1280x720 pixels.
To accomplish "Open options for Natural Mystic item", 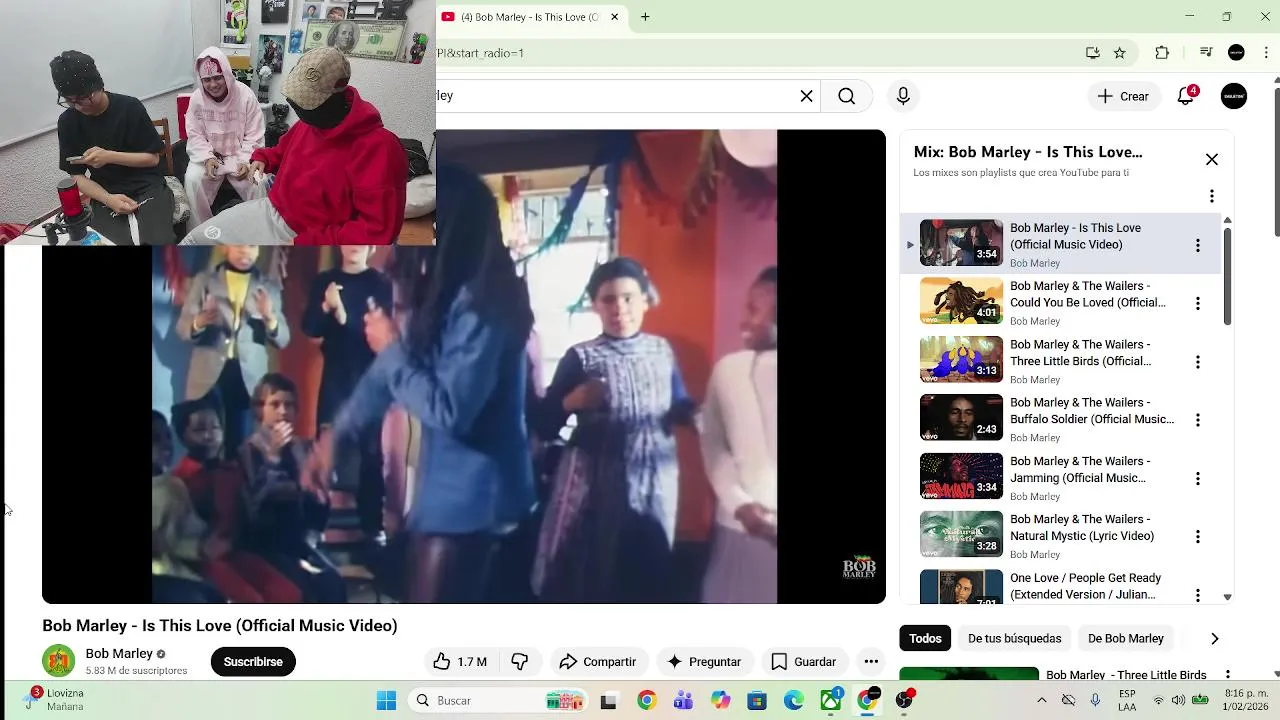I will 1198,537.
